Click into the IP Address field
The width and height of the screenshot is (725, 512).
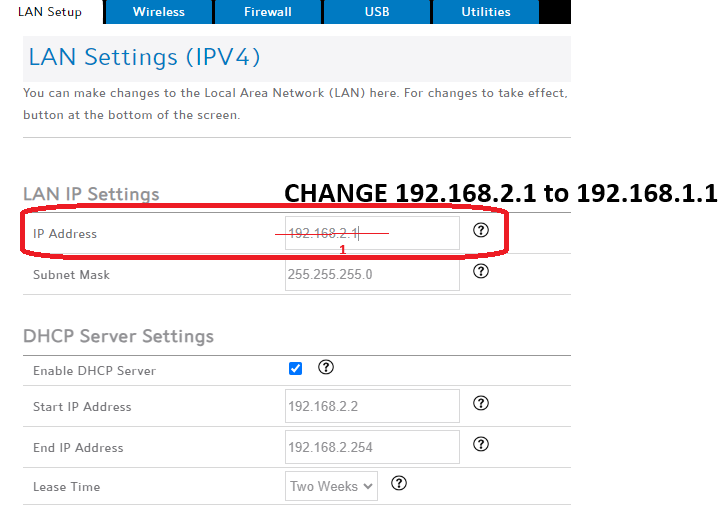point(372,233)
